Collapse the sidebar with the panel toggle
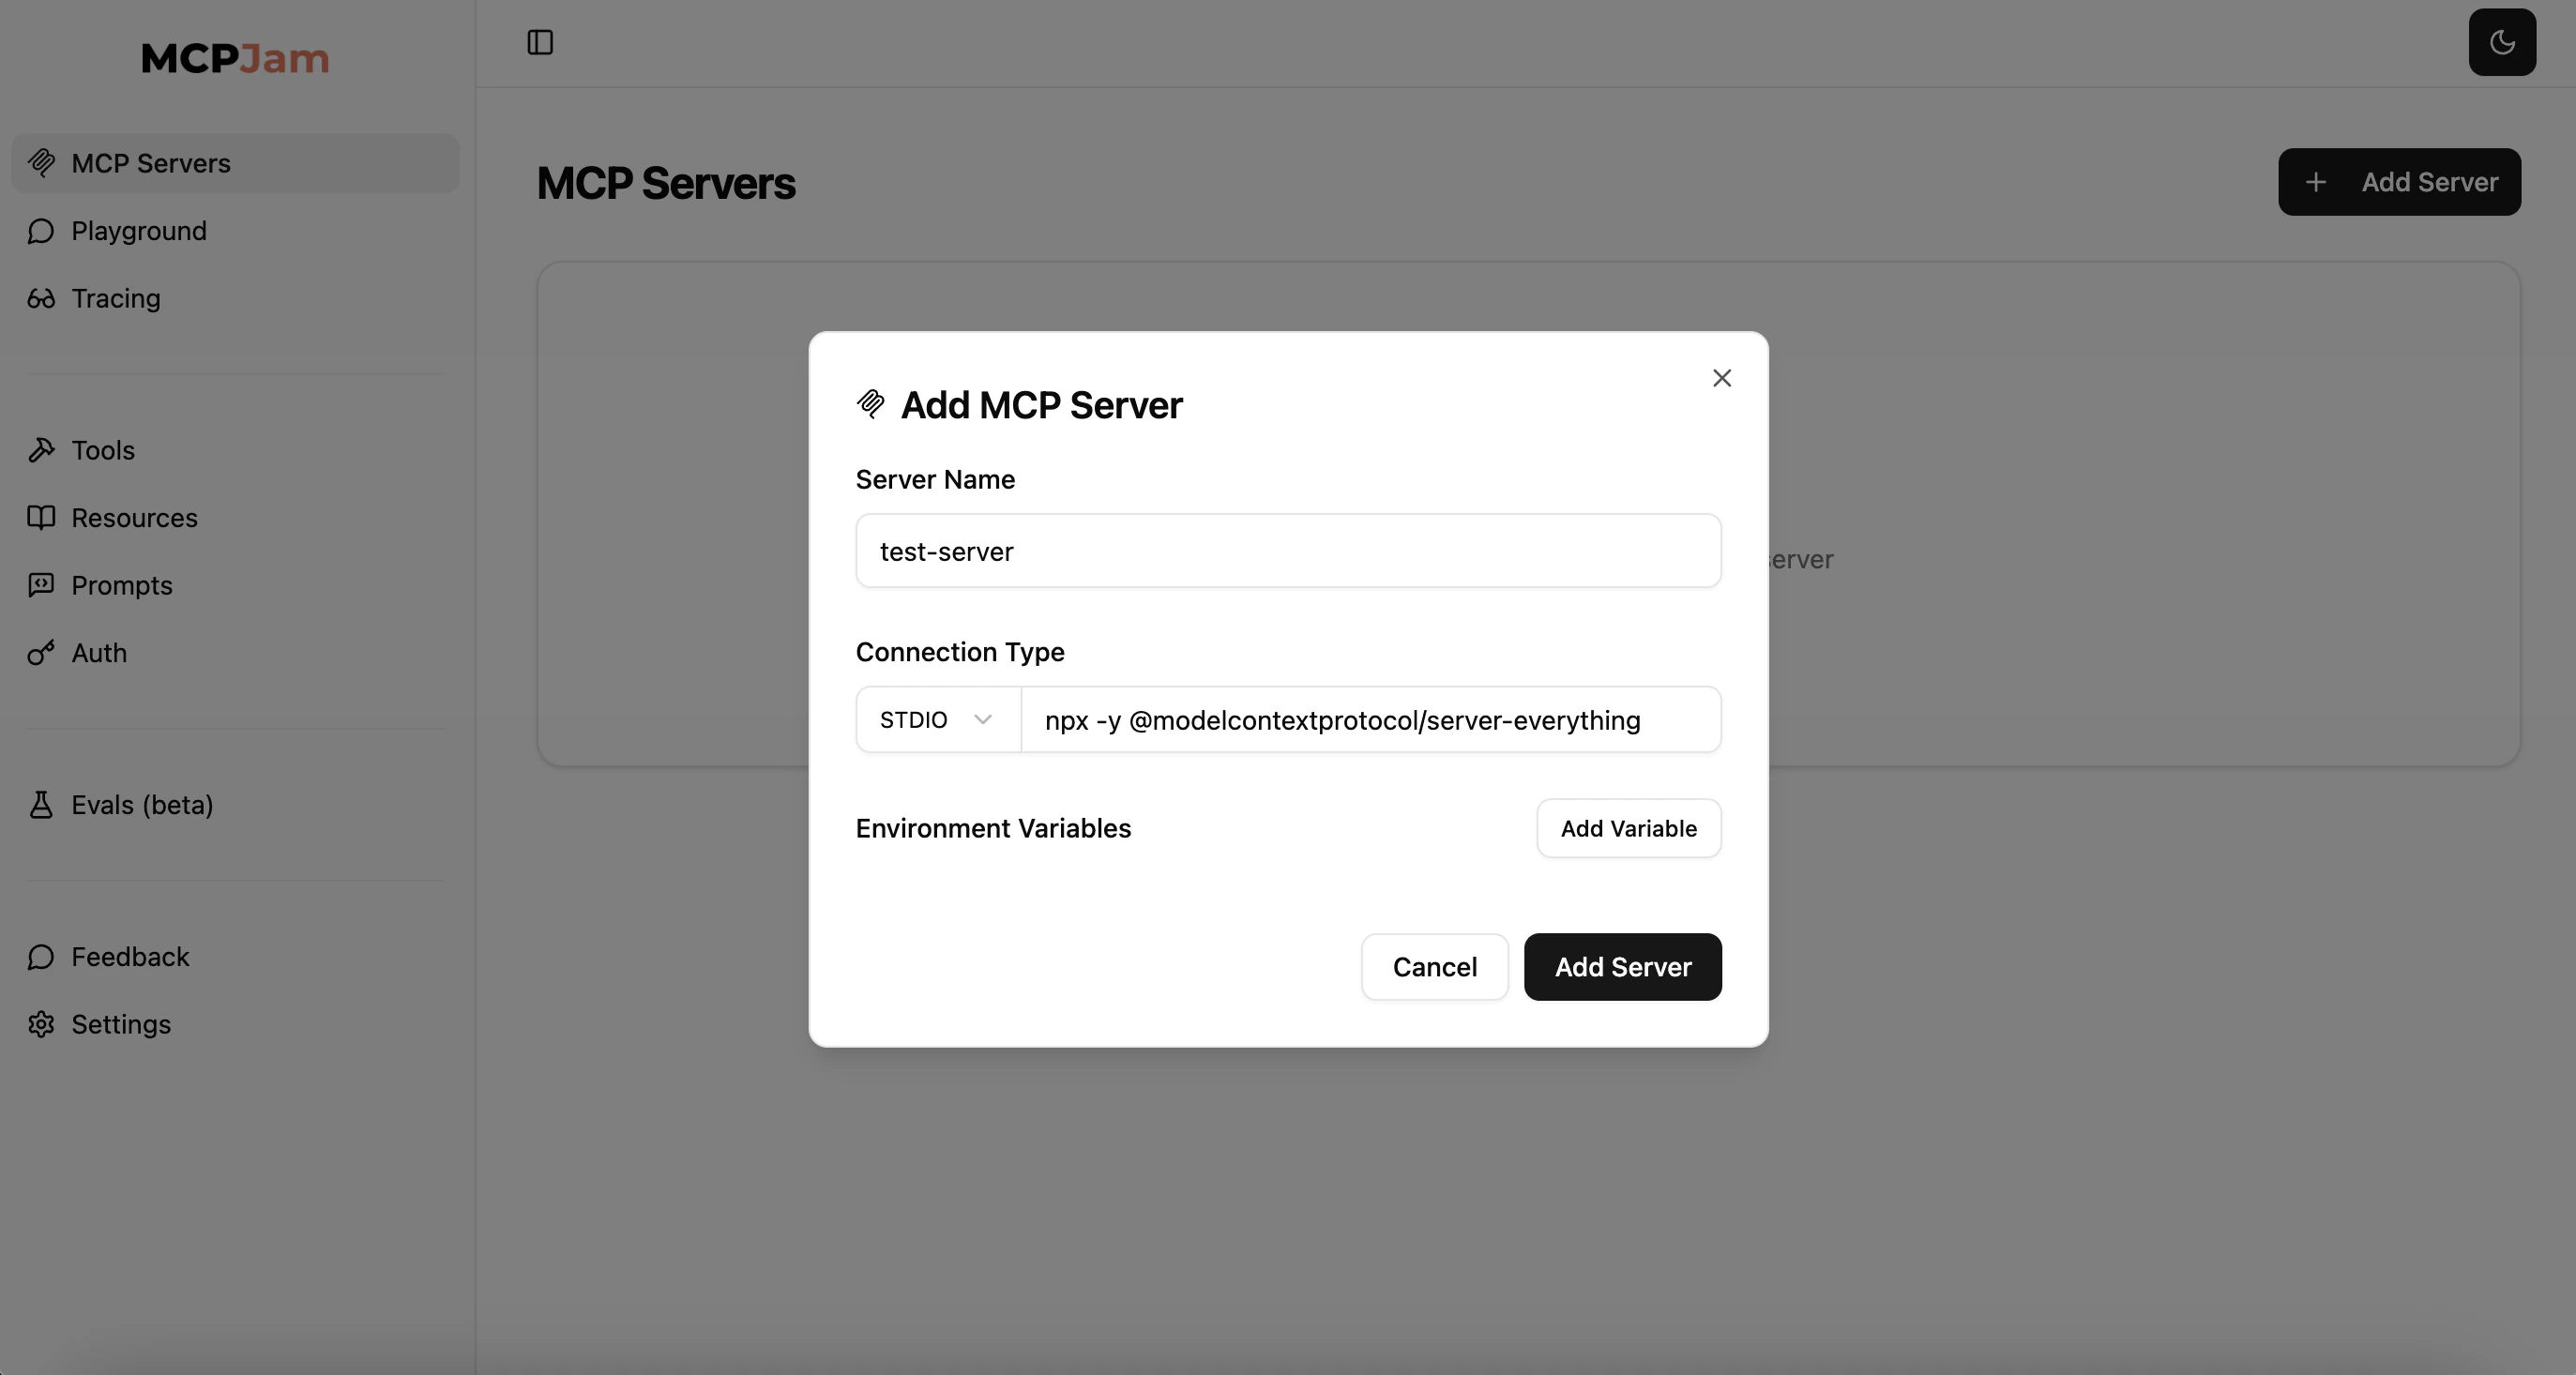The width and height of the screenshot is (2576, 1375). pos(539,42)
